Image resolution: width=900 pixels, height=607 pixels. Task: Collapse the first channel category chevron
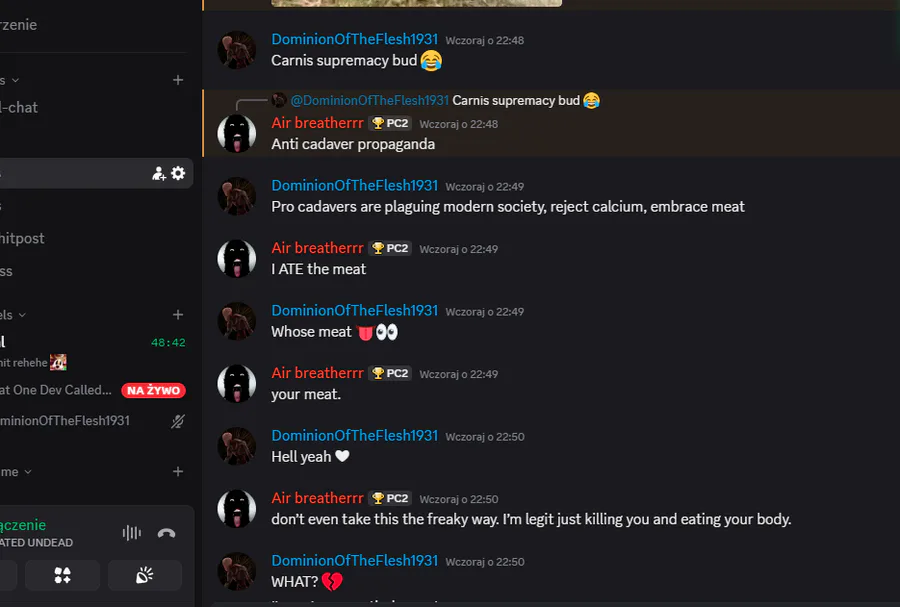(15, 80)
